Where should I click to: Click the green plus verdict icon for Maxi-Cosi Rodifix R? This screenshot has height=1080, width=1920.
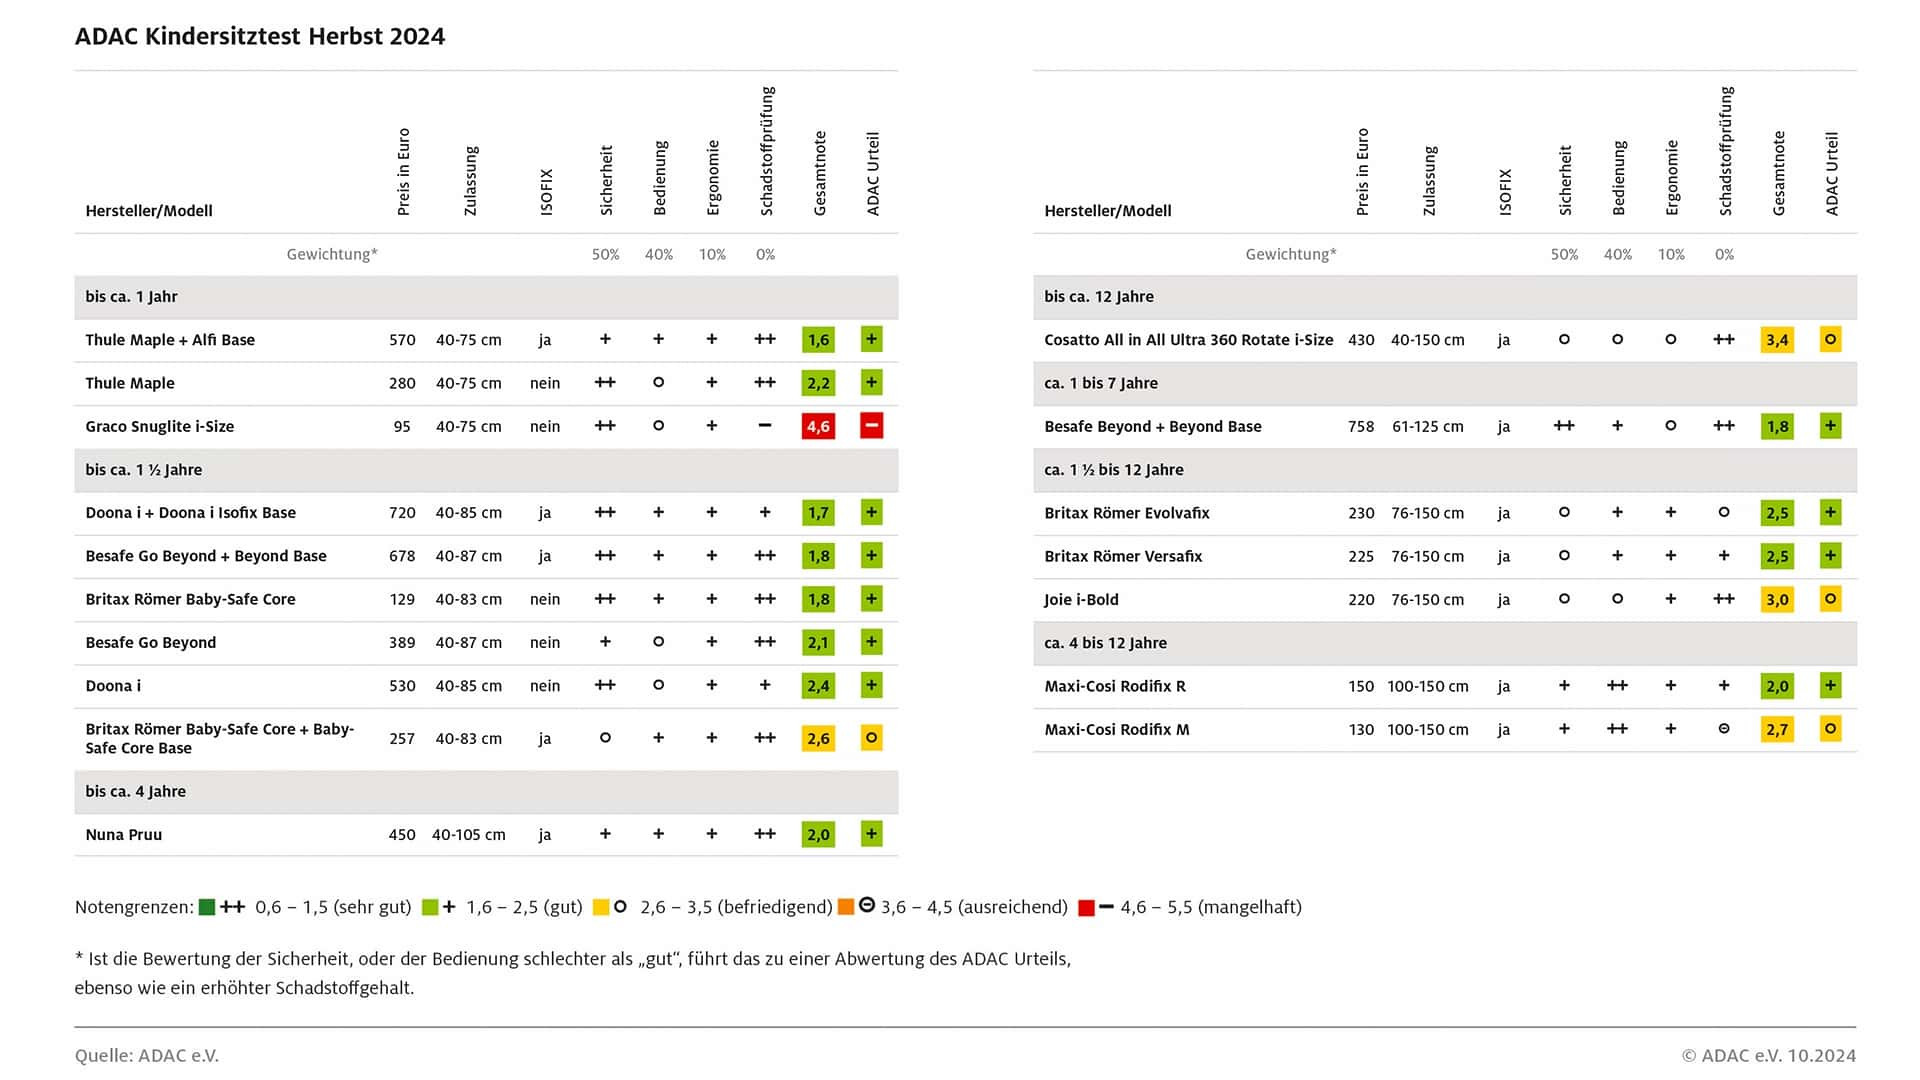(1830, 686)
